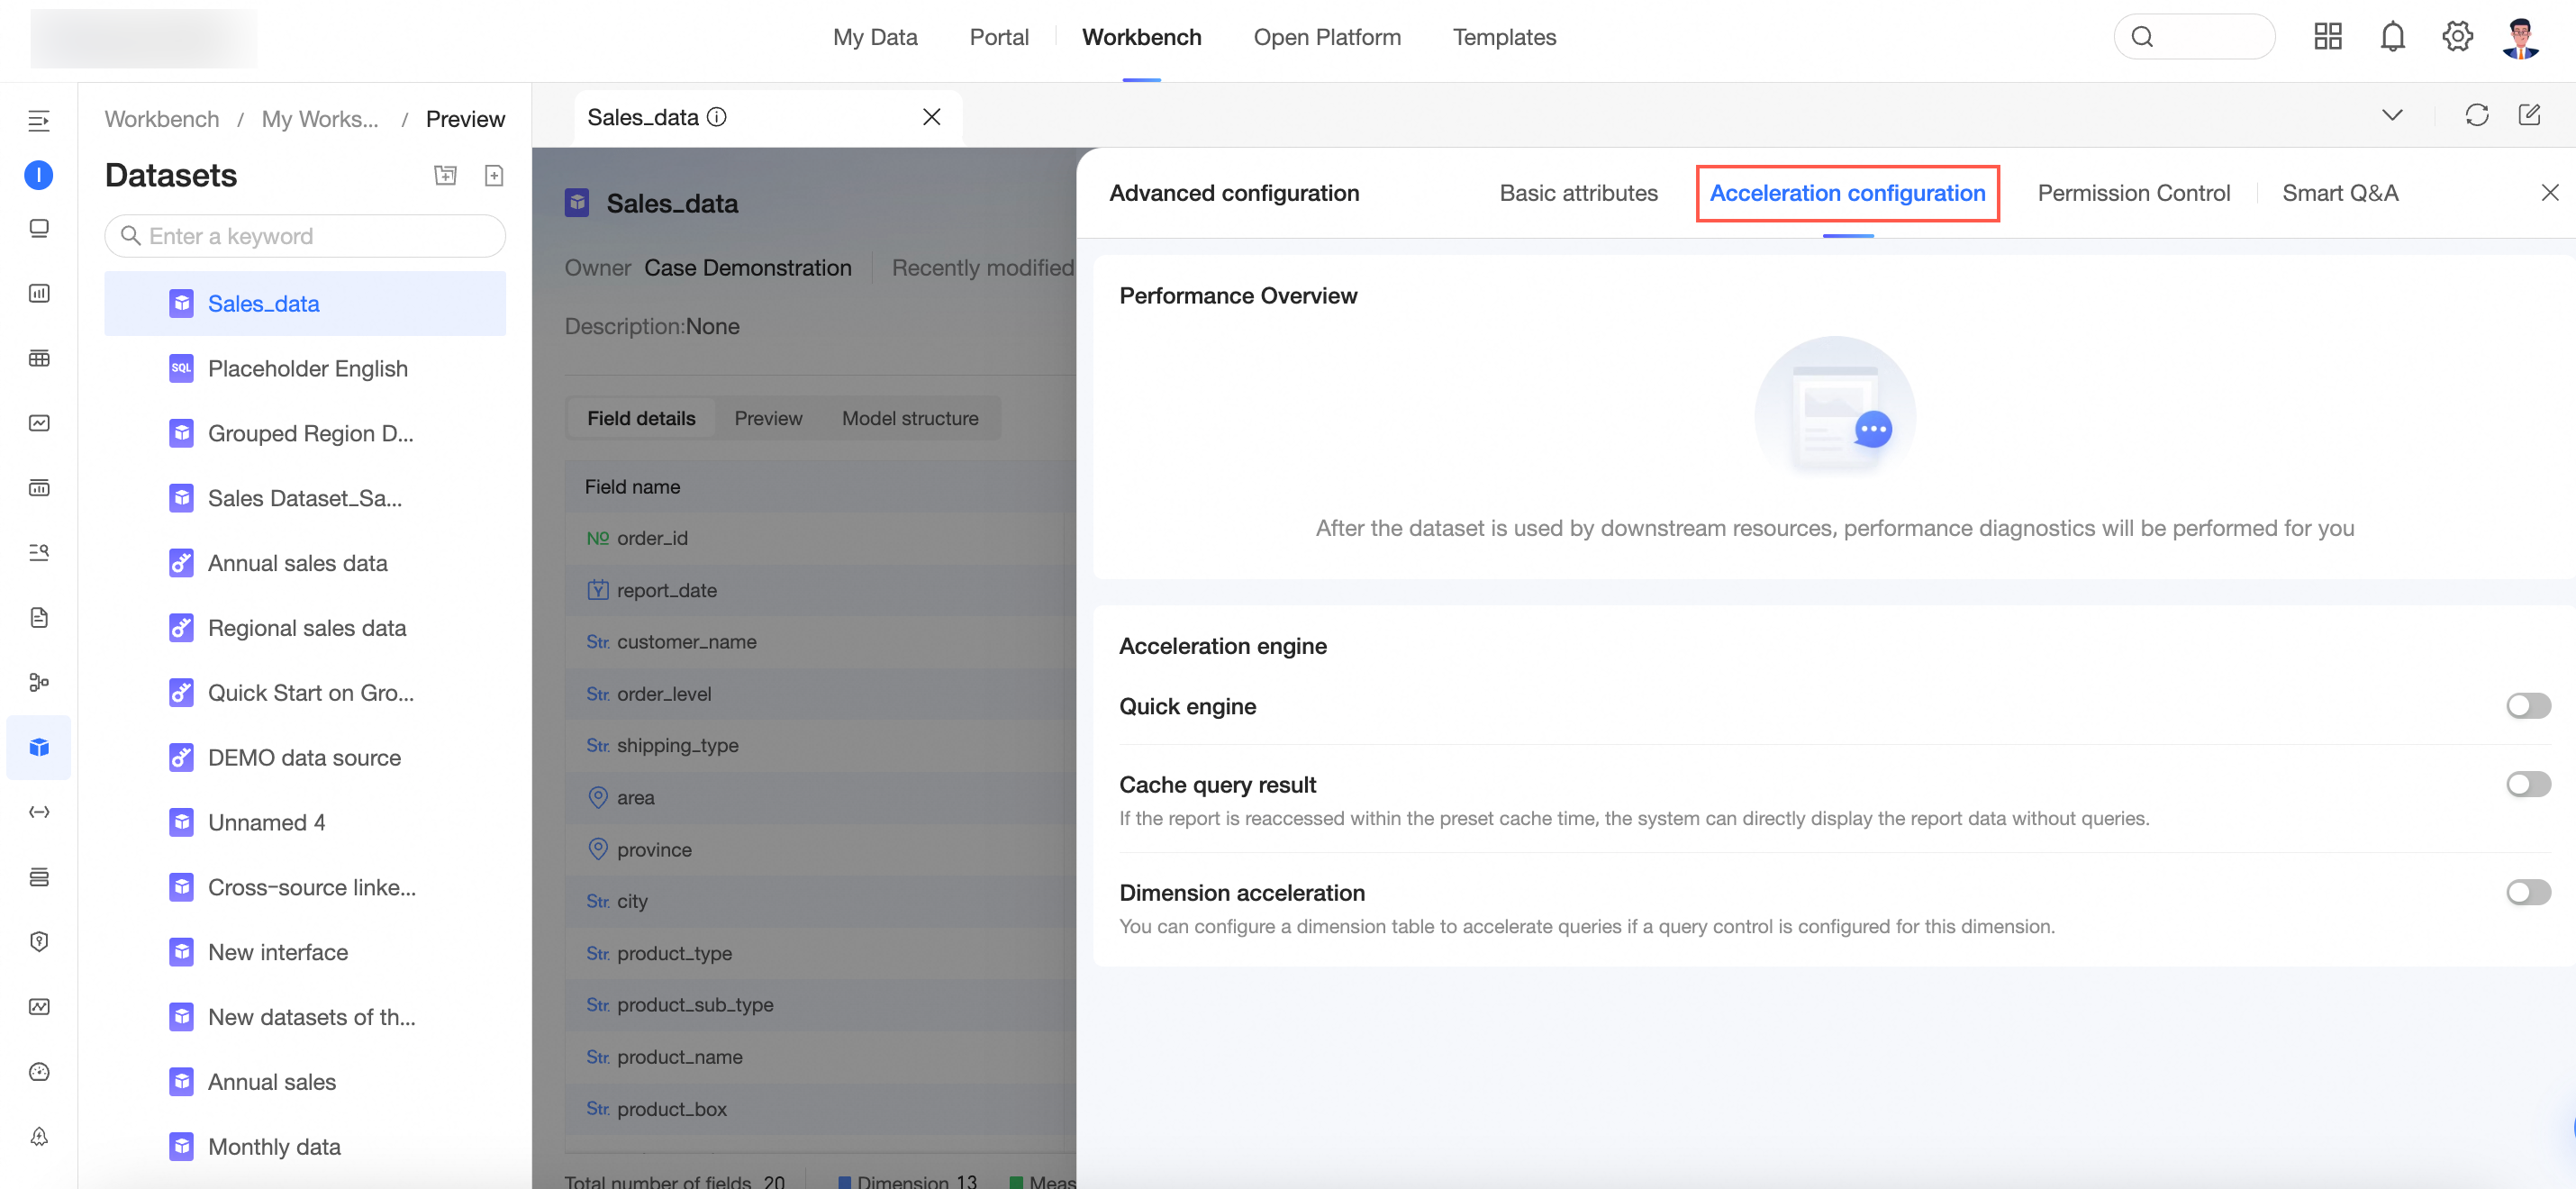Open settings gear in top bar

pyautogui.click(x=2456, y=37)
